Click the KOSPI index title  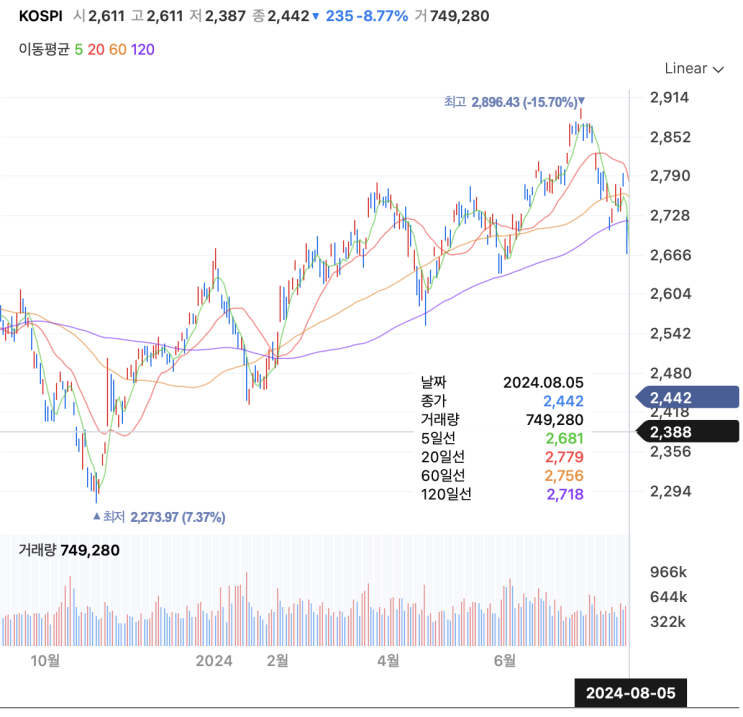41,16
